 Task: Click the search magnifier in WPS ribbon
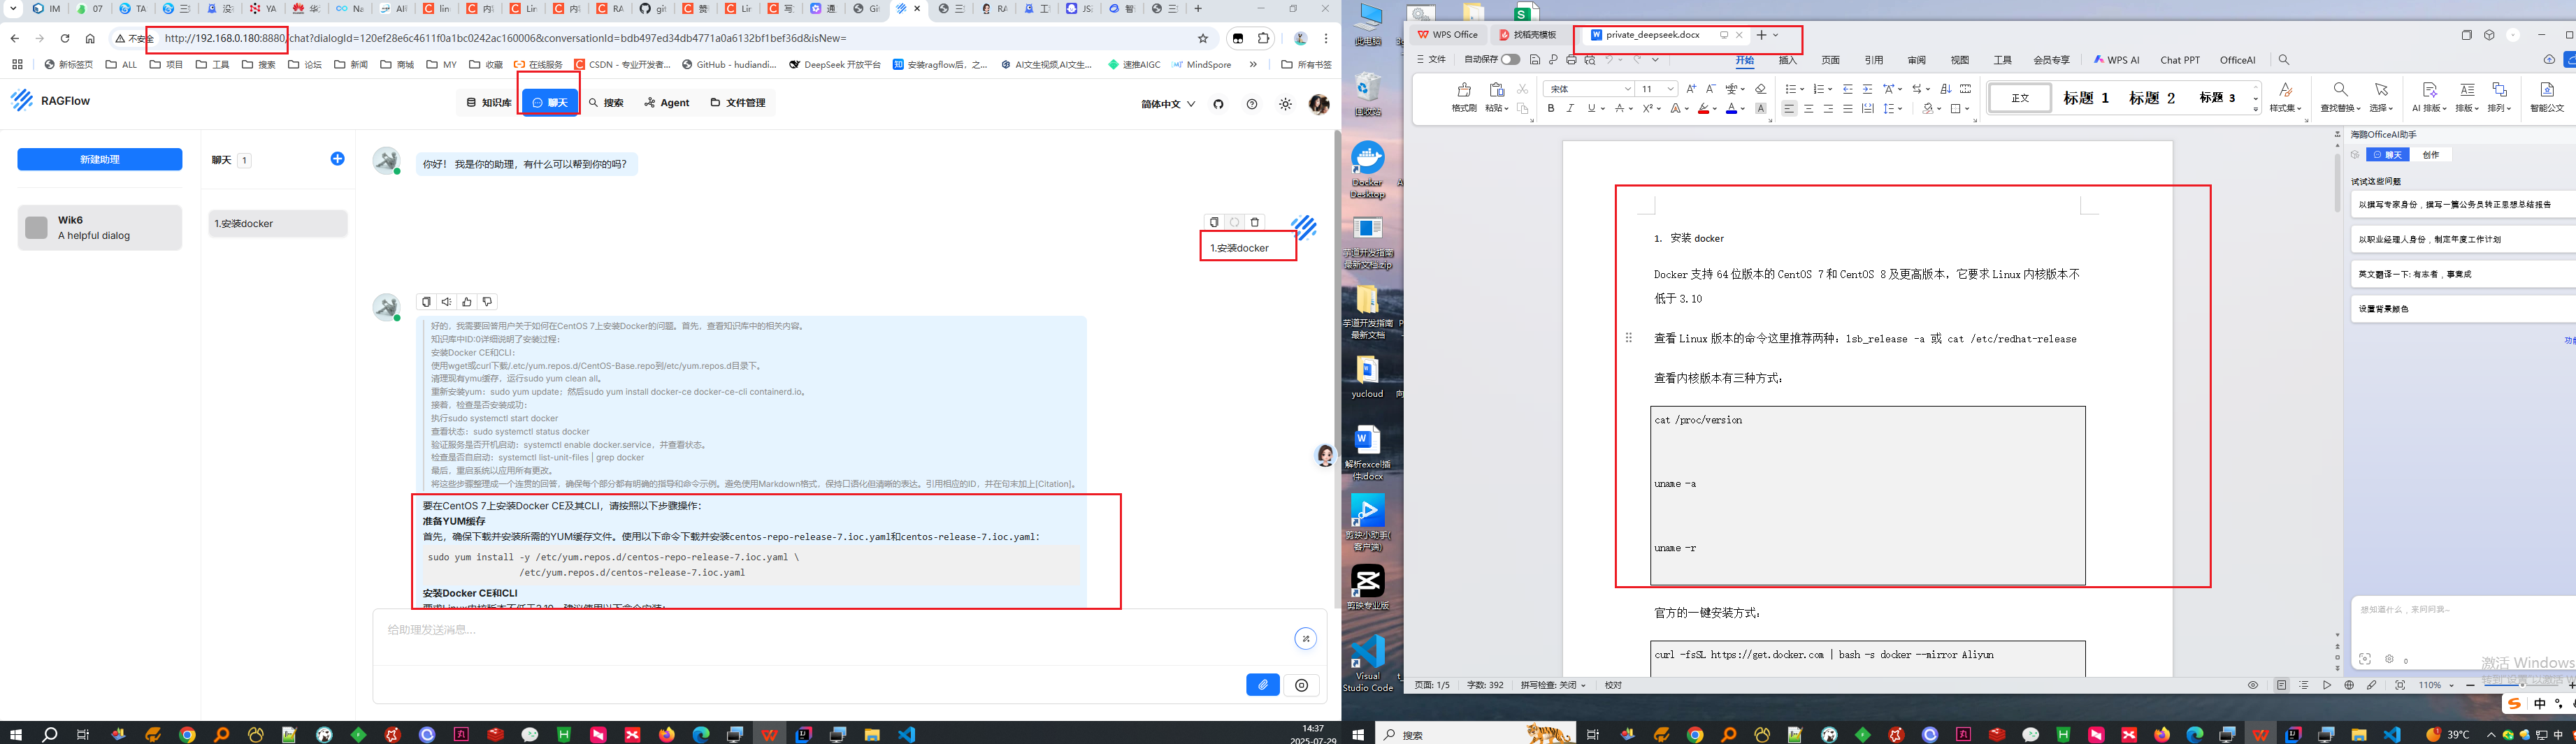pos(2283,60)
